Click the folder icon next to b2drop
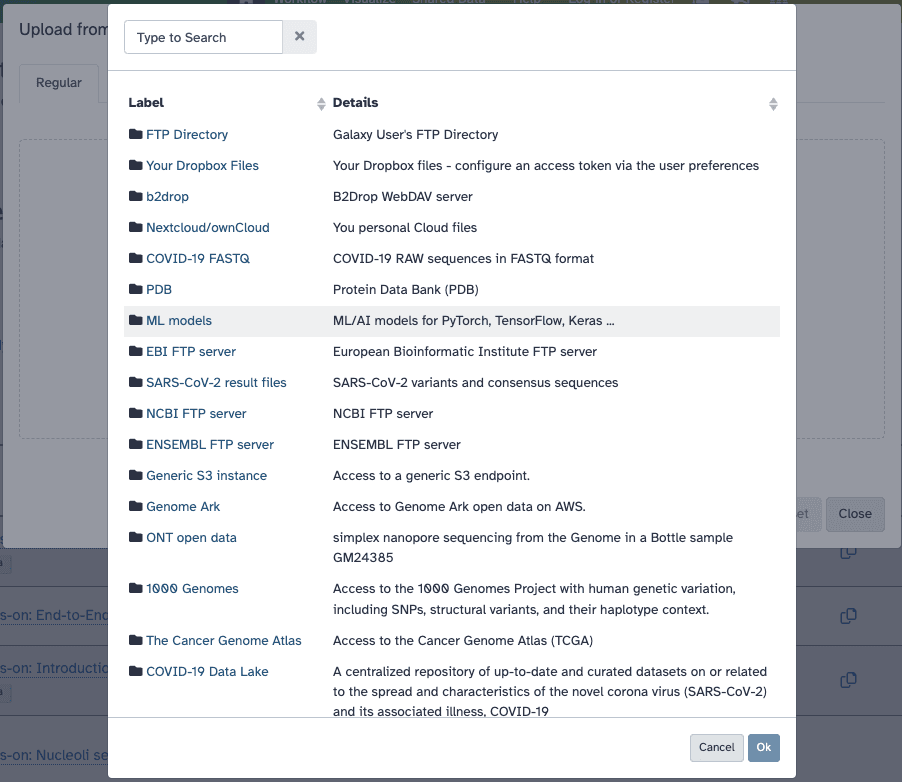902x782 pixels. pyautogui.click(x=136, y=196)
